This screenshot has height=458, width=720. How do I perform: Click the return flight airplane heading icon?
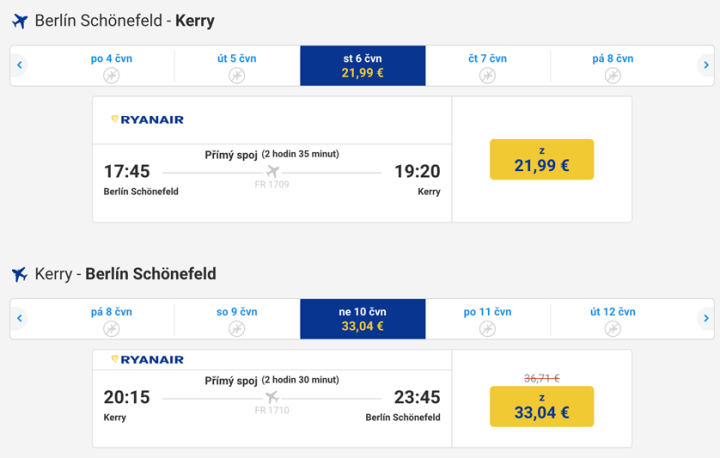pyautogui.click(x=19, y=274)
